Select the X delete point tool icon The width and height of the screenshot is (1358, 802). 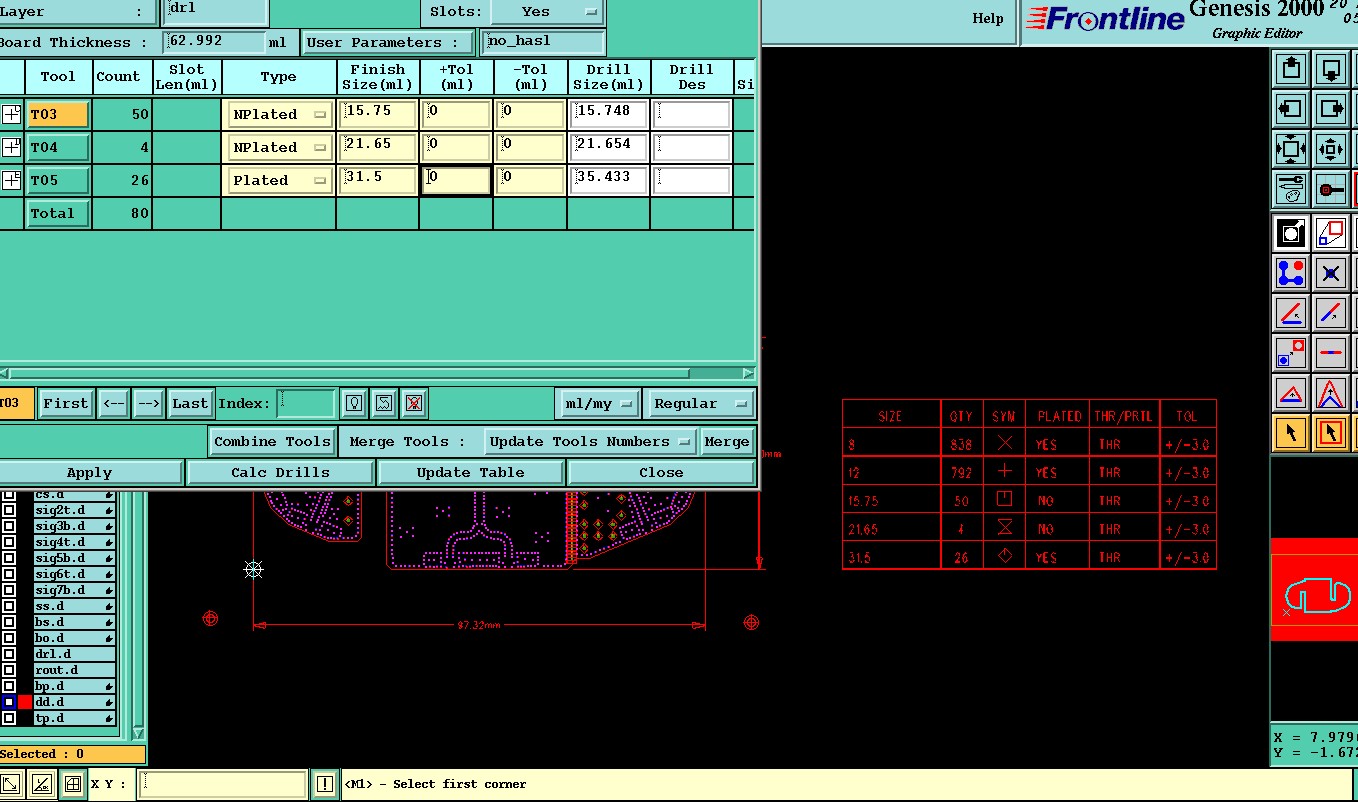coord(1331,273)
